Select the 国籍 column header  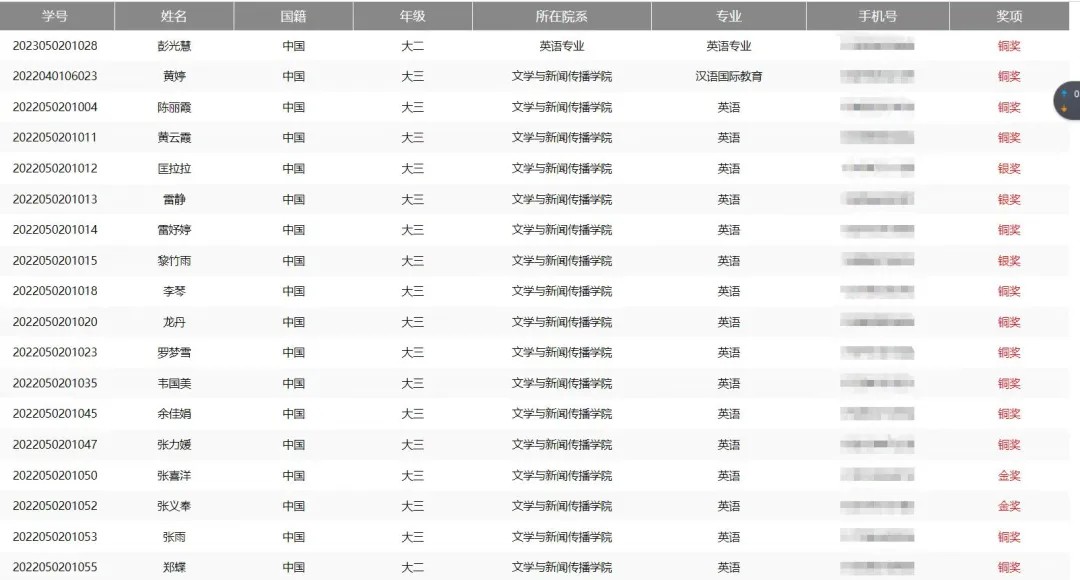(293, 16)
